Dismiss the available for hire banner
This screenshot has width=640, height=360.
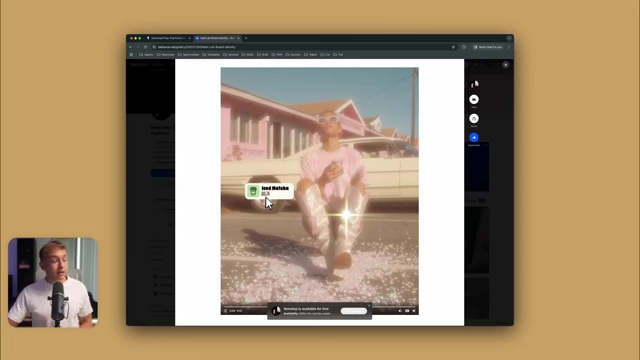click(369, 305)
